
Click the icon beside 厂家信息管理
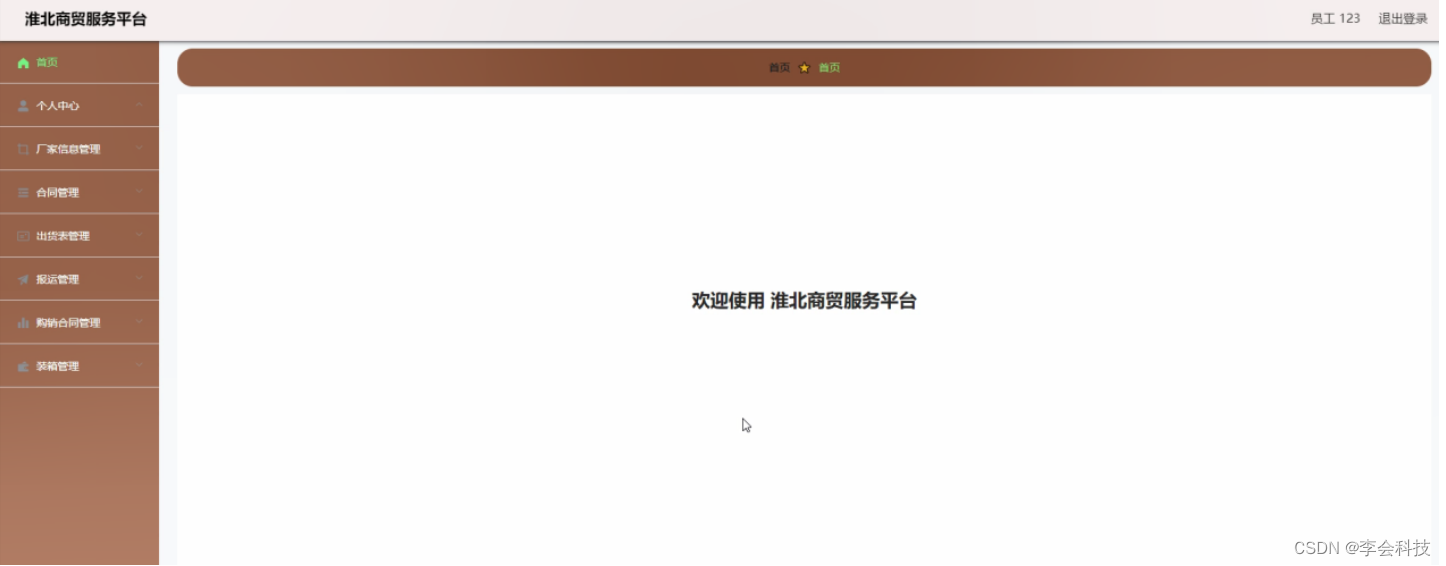pos(24,150)
